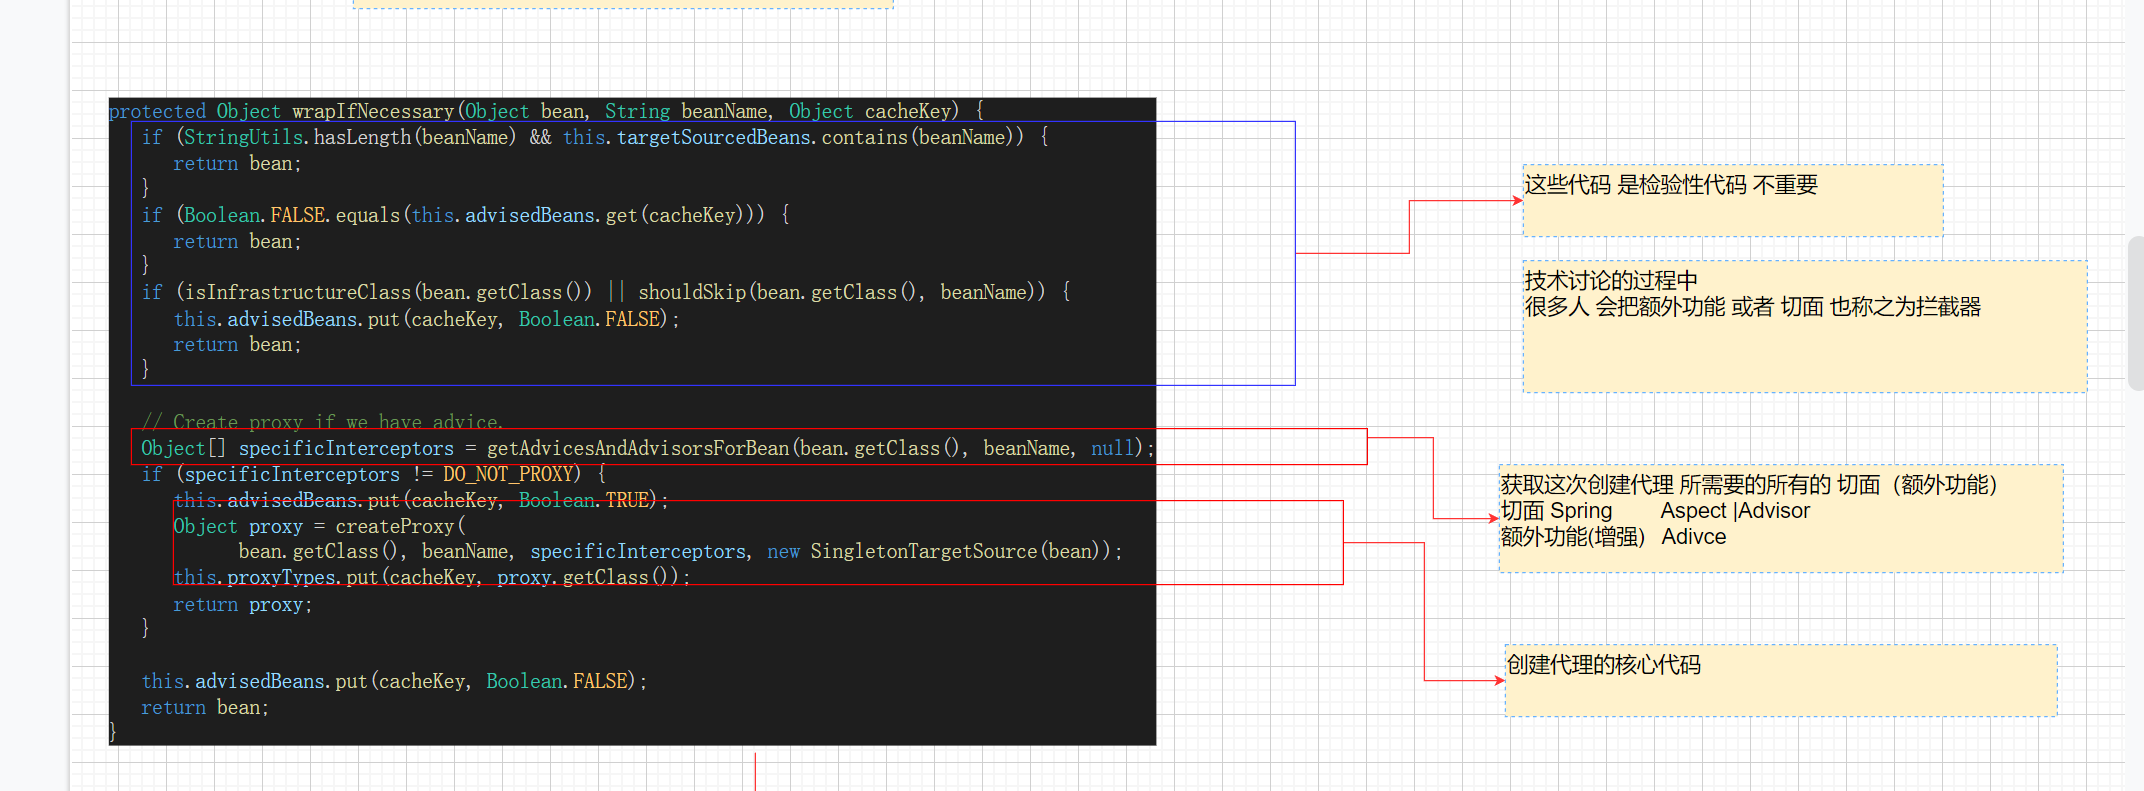Select the note beginning '技术讨论的过程中'
Screen dimensions: 2144x791
click(x=1804, y=327)
